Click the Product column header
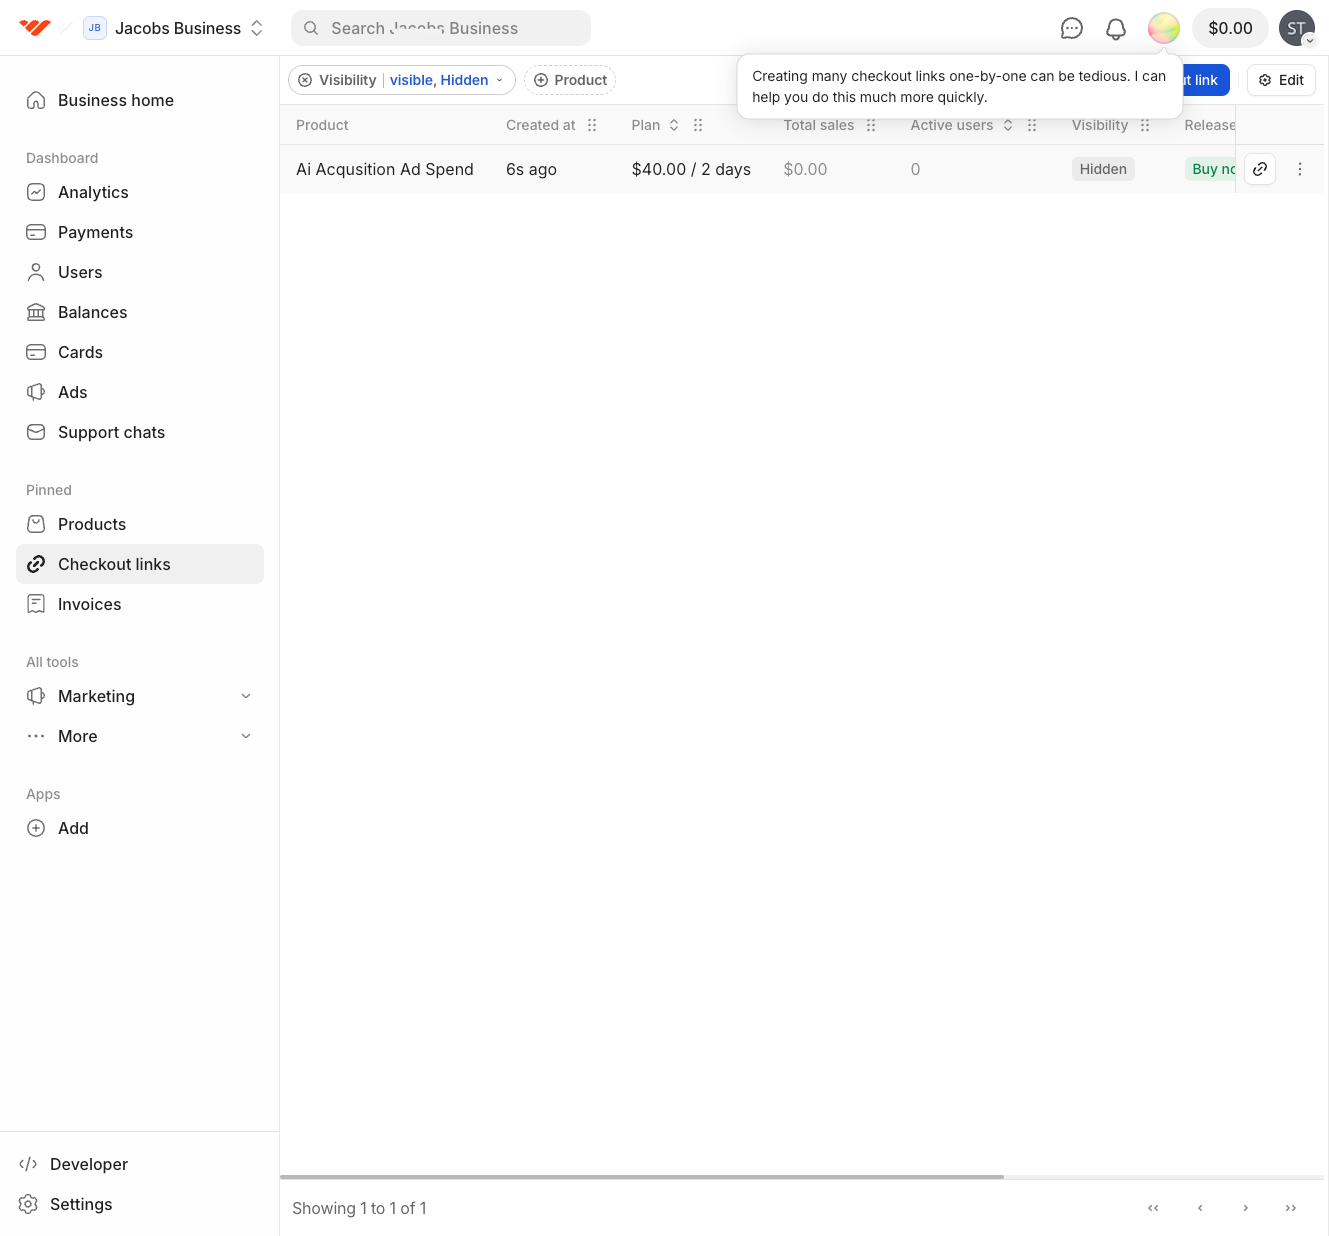Screen dimensions: 1329x1236 [322, 125]
